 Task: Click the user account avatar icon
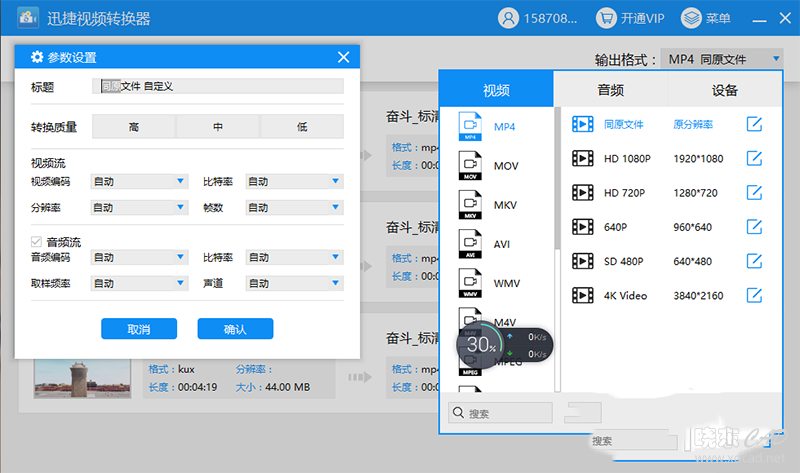508,18
